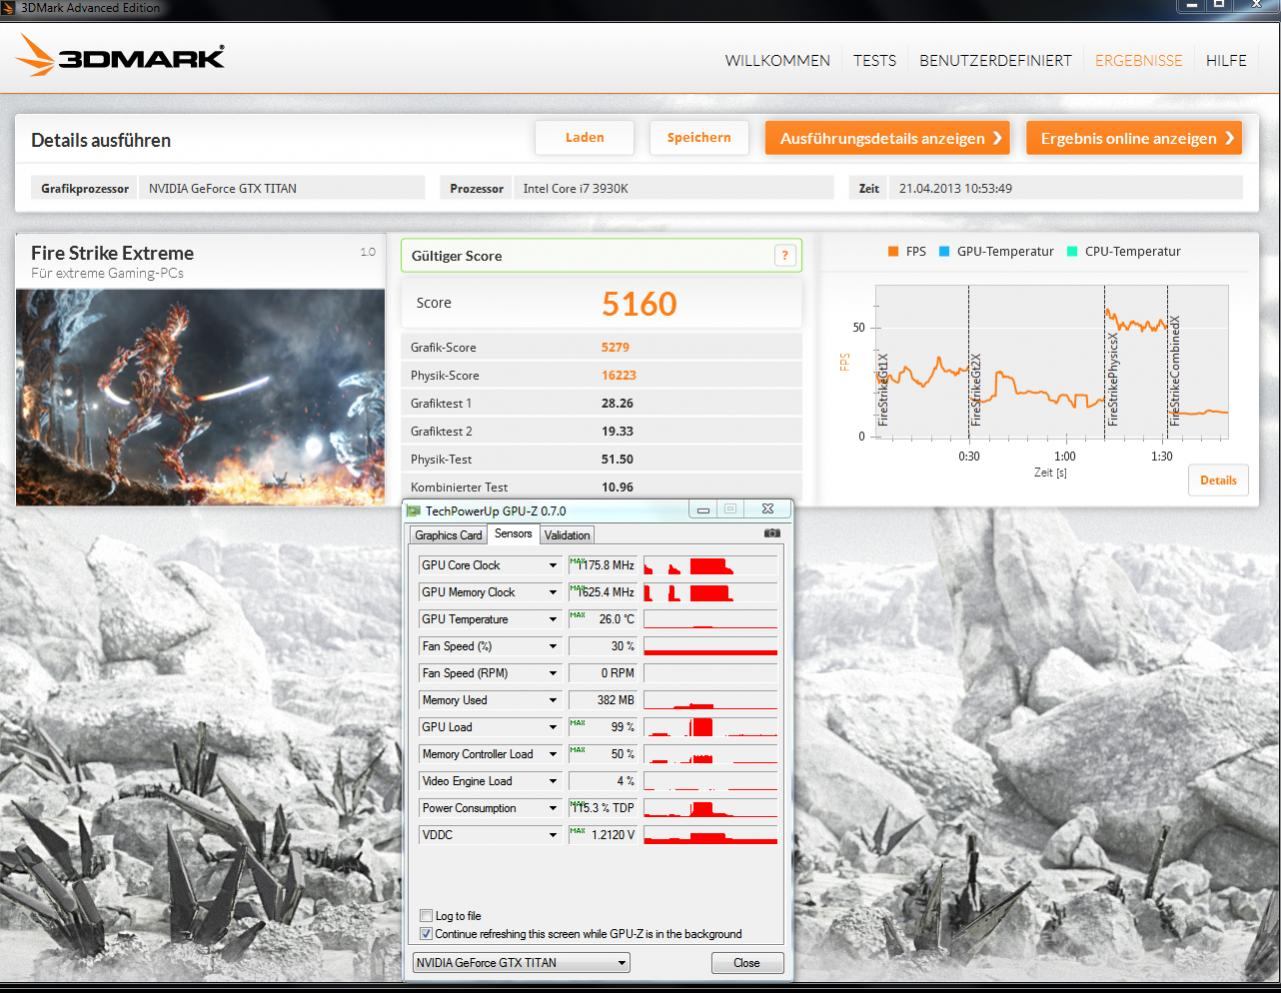Click the FireStrikePhysicsX marker in FPS chart
The image size is (1281, 993).
1113,378
